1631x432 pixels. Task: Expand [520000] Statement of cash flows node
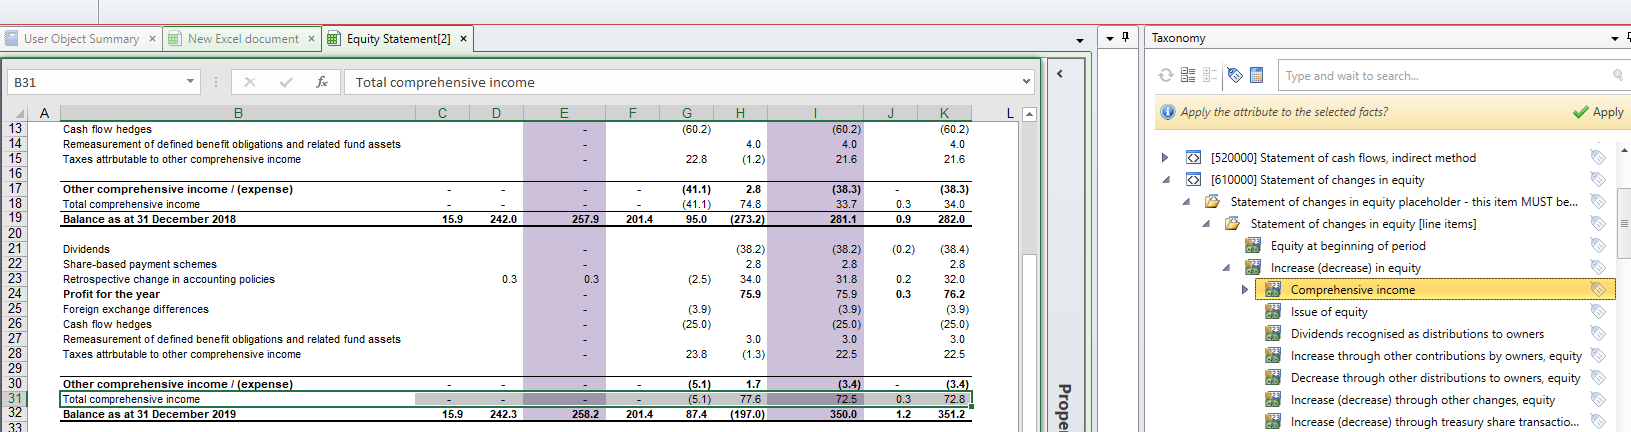point(1165,157)
